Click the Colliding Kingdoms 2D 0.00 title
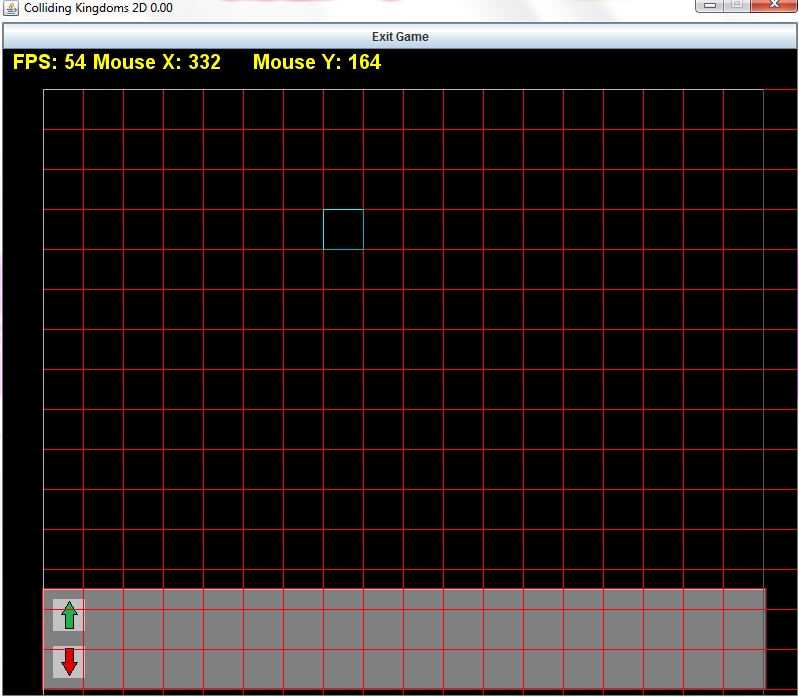The height and width of the screenshot is (697, 799). coord(98,8)
